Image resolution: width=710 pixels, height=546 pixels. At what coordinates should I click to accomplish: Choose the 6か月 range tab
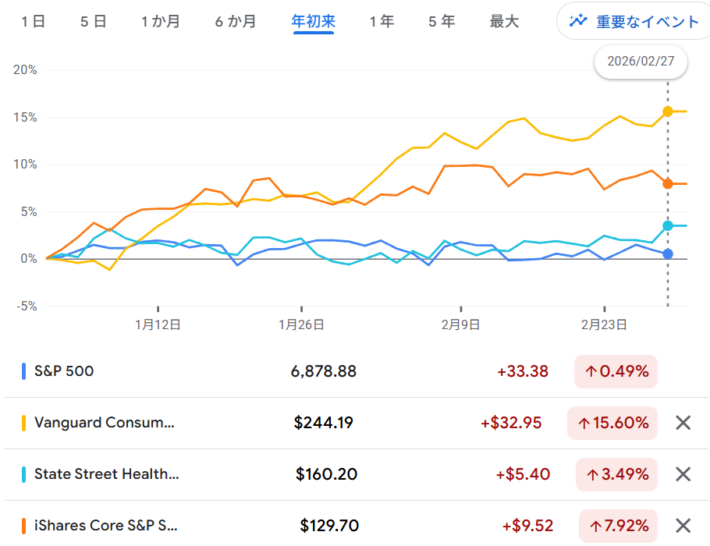coord(235,21)
